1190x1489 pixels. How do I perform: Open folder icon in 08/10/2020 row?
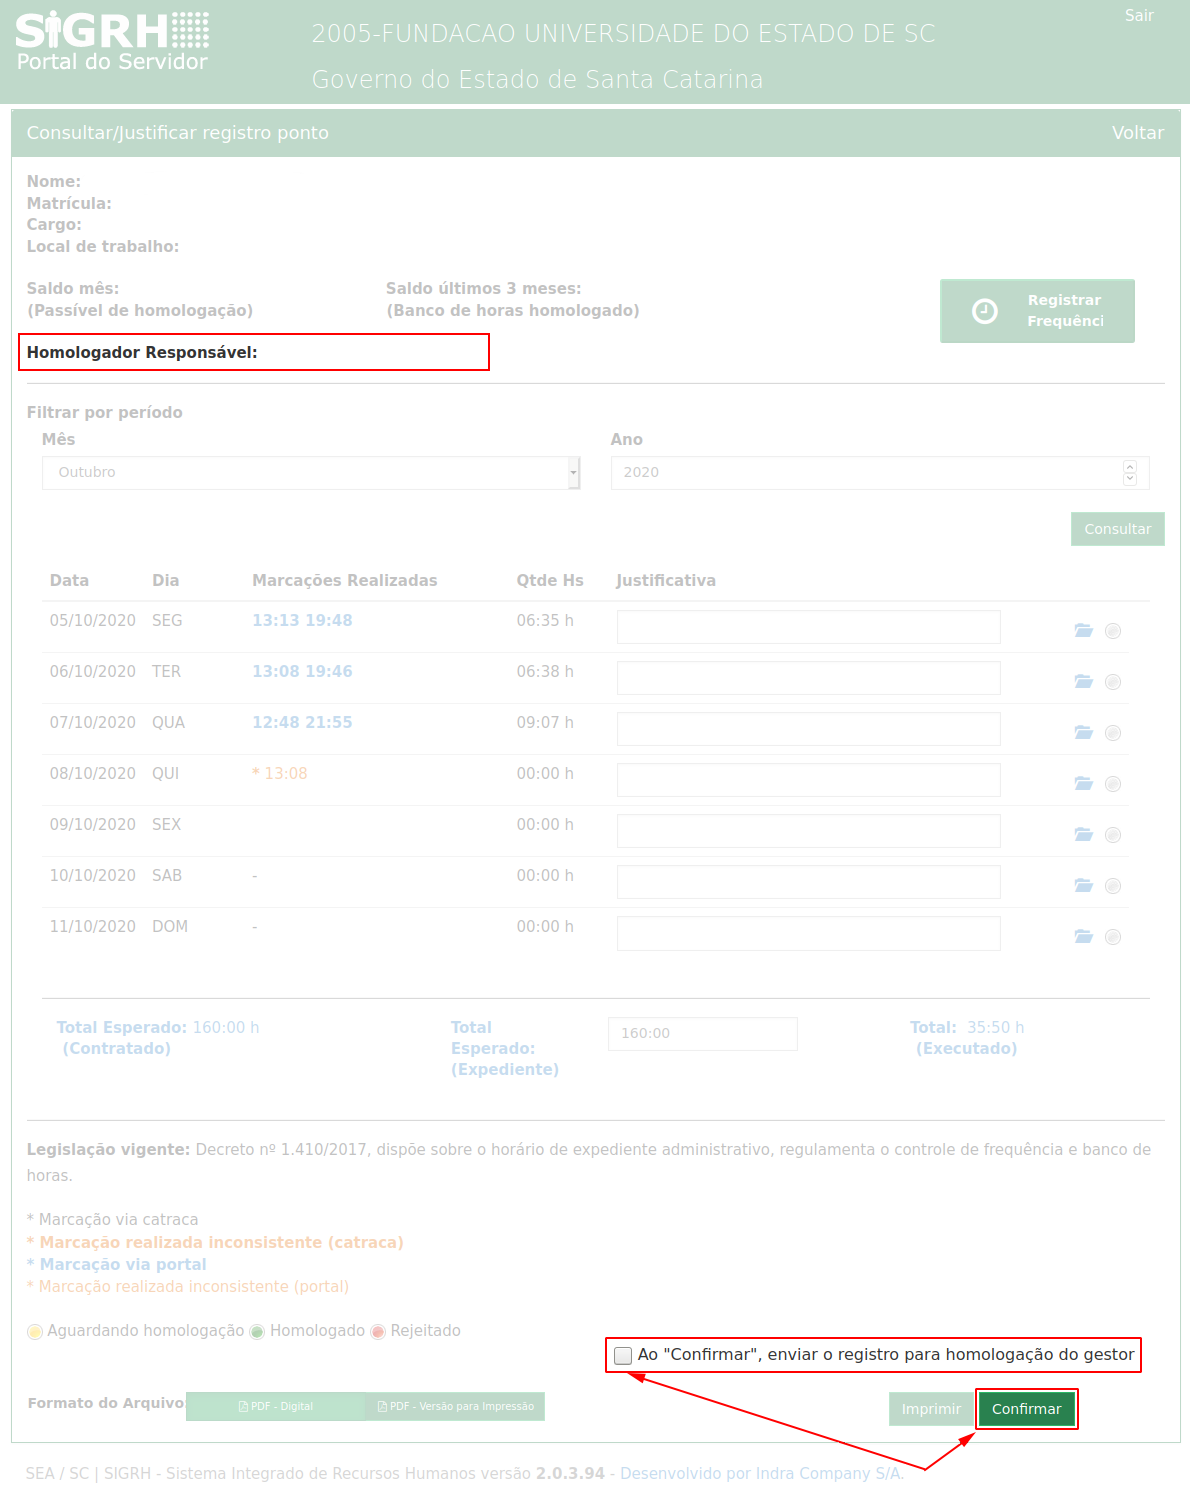click(x=1083, y=783)
